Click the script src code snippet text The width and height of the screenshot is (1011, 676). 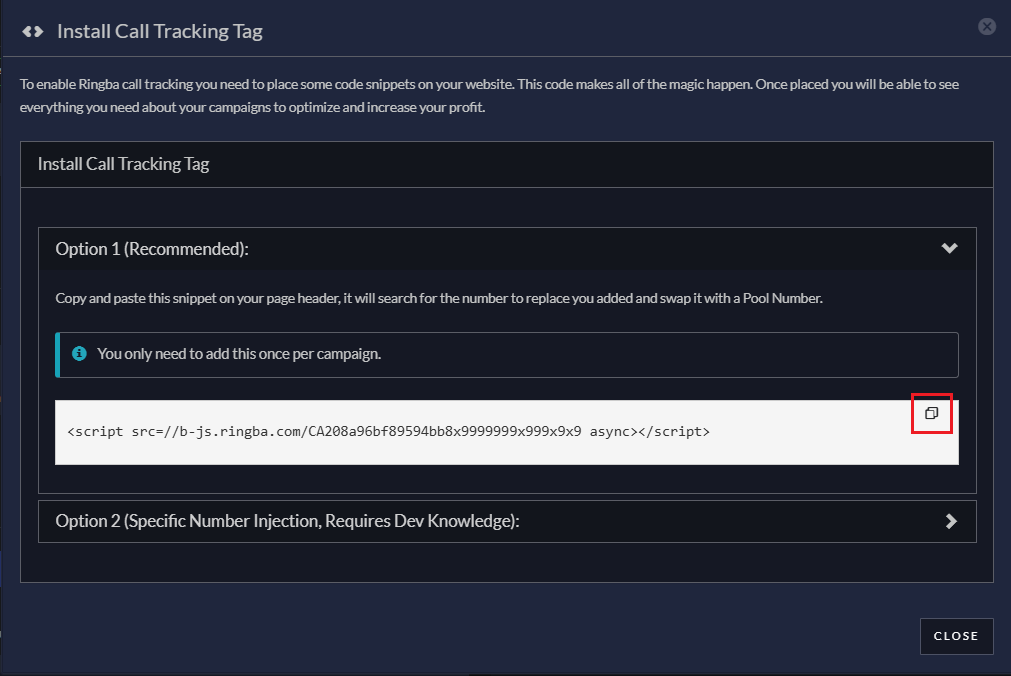[x=388, y=432]
